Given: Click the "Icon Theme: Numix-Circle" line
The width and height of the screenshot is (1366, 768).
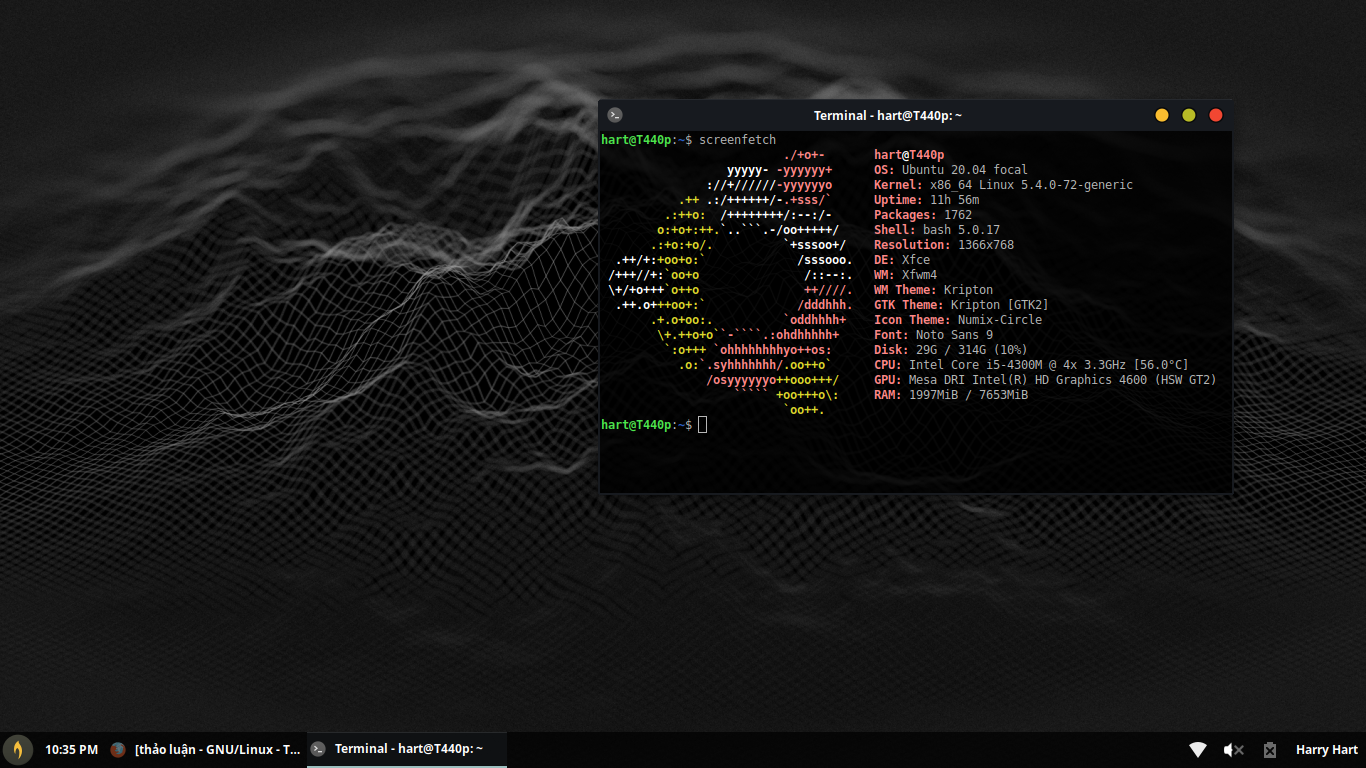Looking at the screenshot, I should tap(958, 320).
